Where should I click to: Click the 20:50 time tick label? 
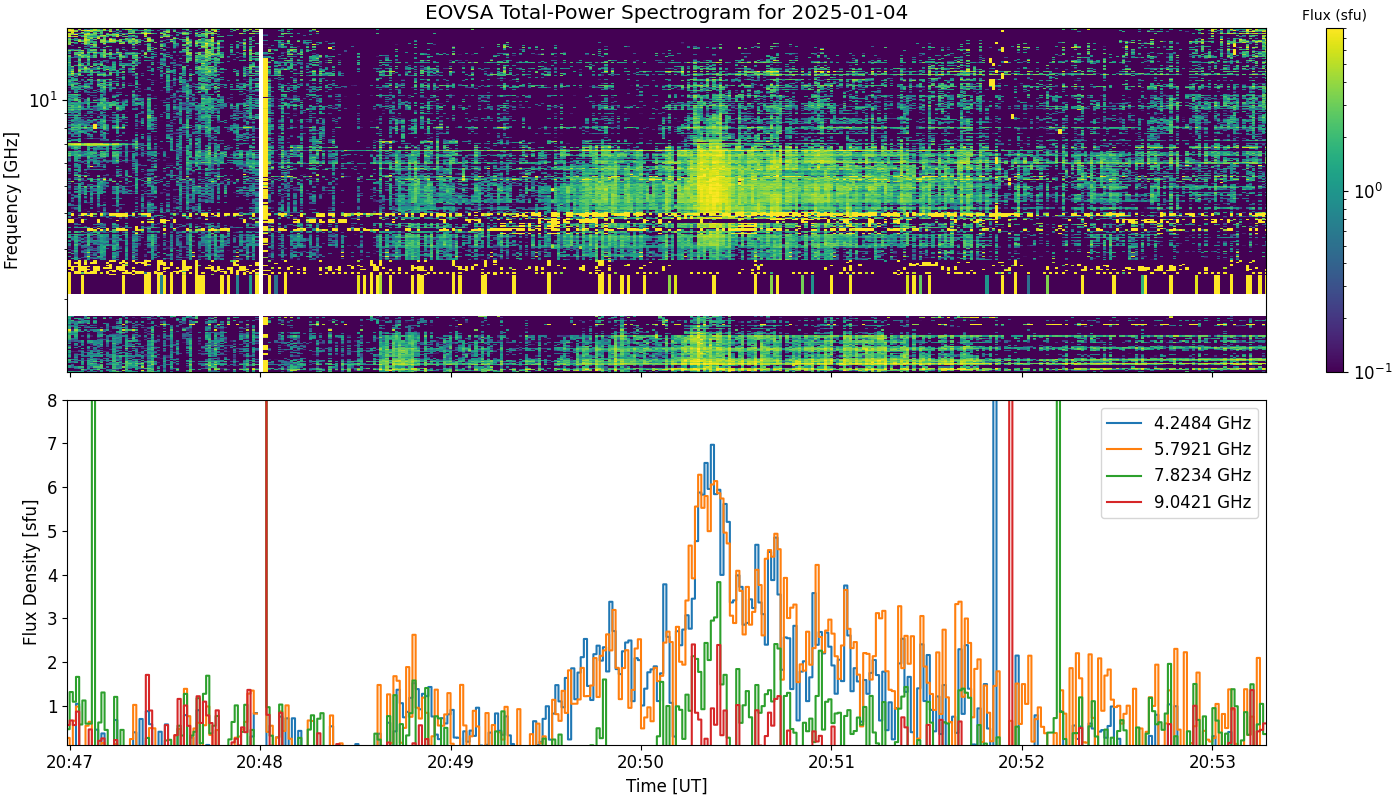point(641,762)
